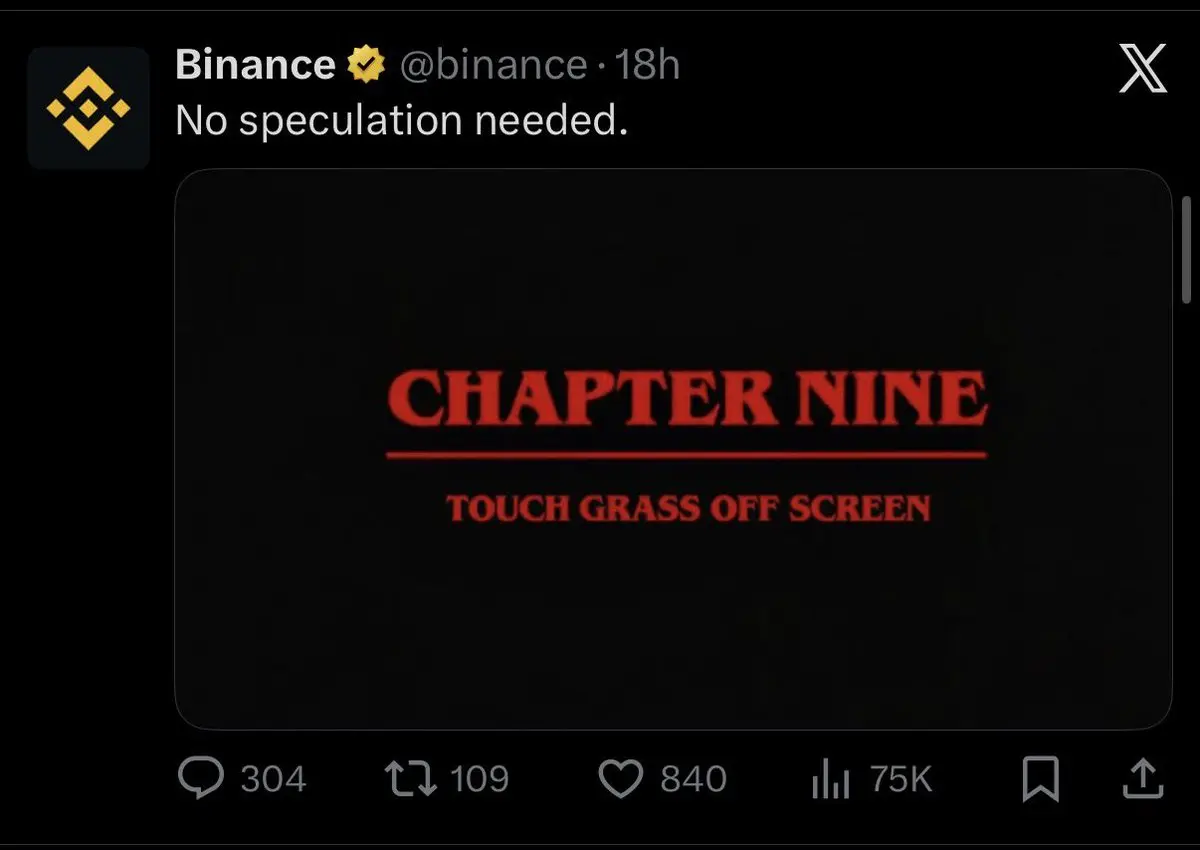Click the Binance profile avatar logo
Viewport: 1200px width, 850px height.
pos(88,107)
